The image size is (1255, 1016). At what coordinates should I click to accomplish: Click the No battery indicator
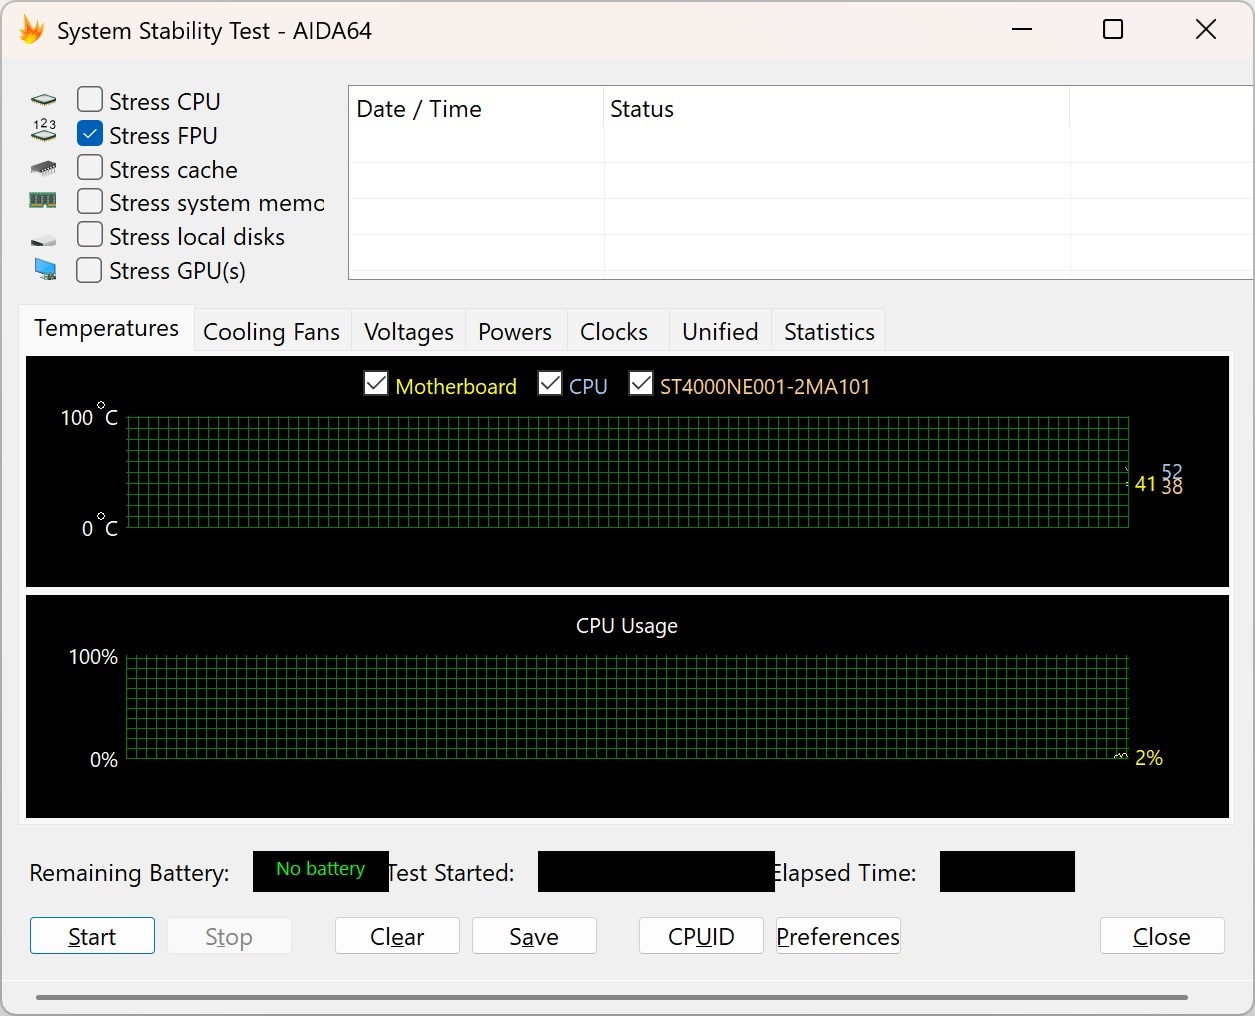[x=320, y=870]
